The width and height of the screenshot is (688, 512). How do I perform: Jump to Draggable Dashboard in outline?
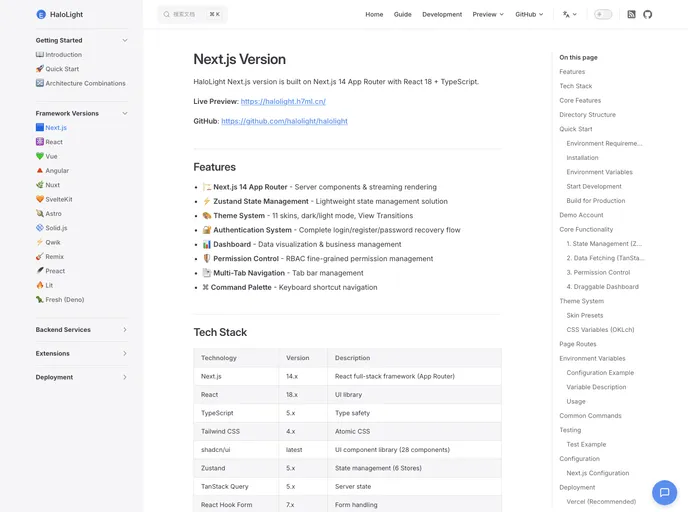(x=602, y=287)
